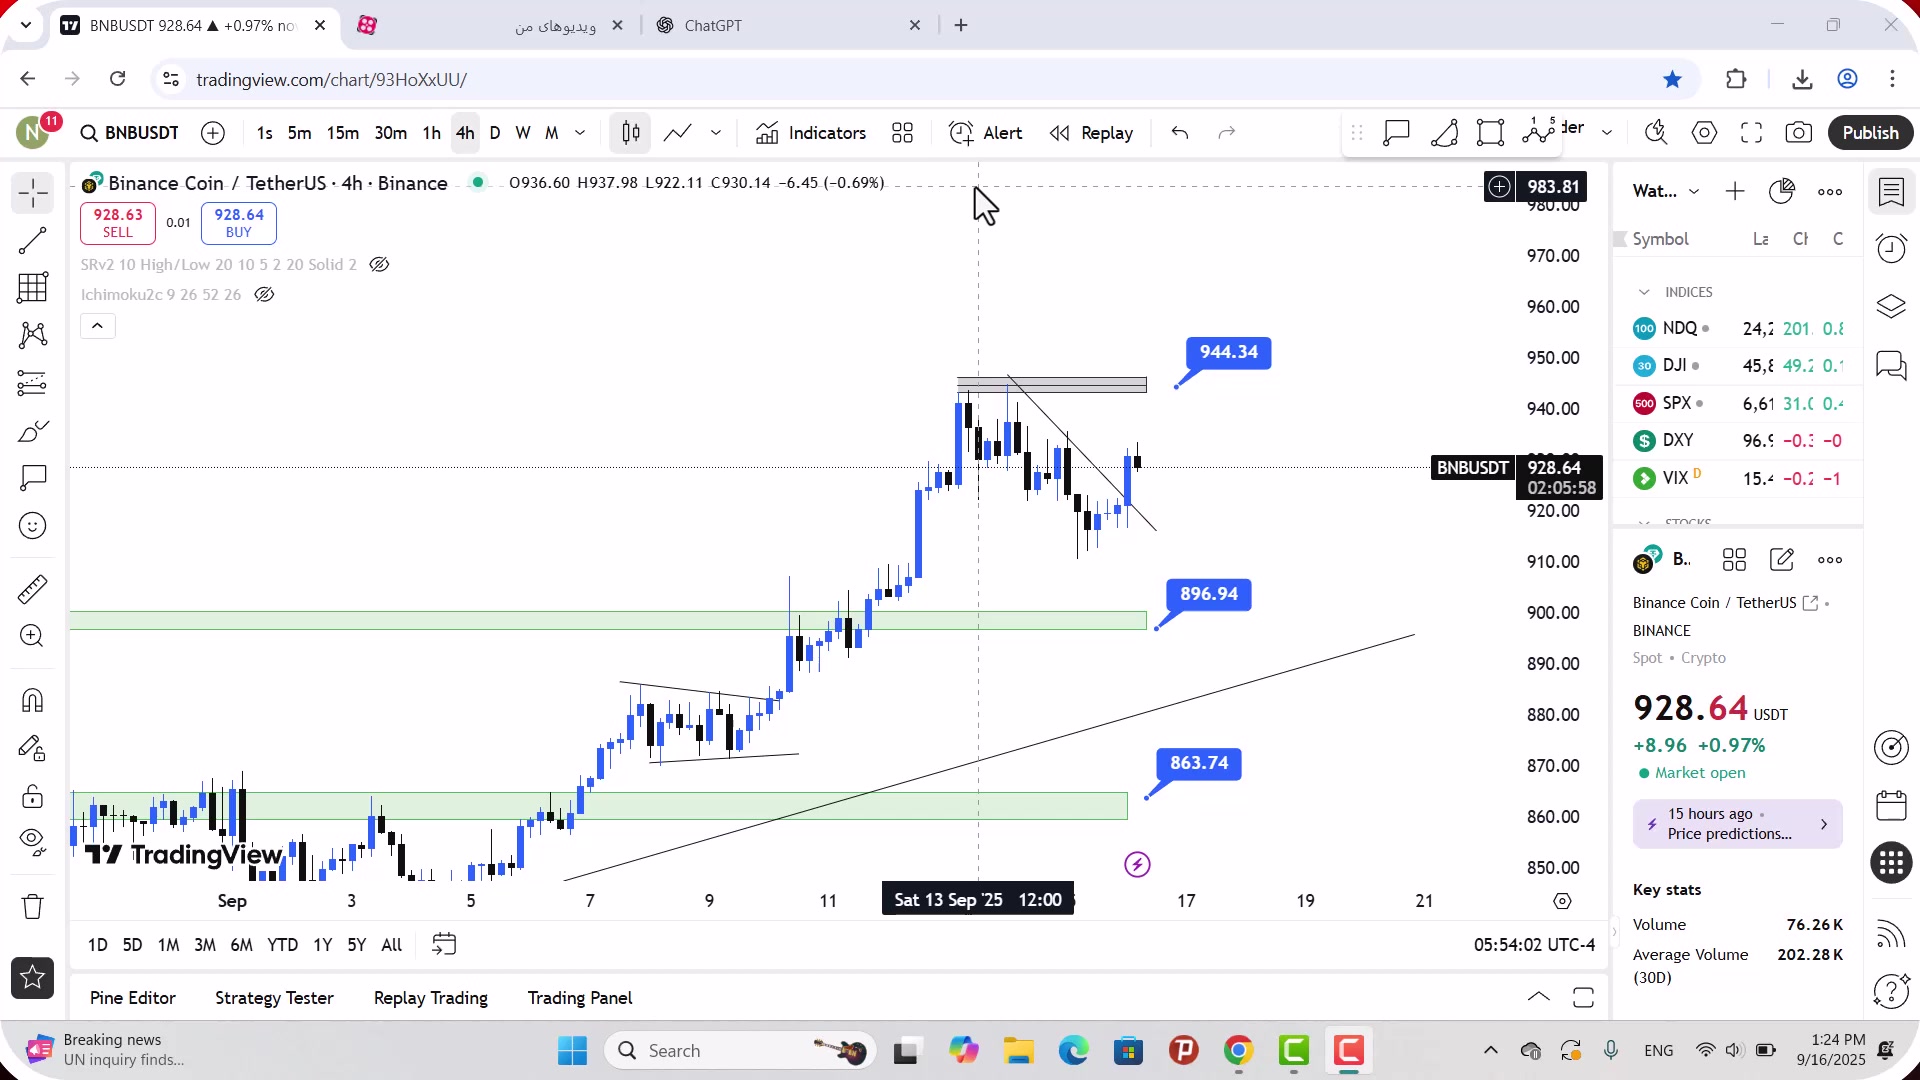Collapse the indicator legend
Image resolution: width=1920 pixels, height=1080 pixels.
pyautogui.click(x=98, y=326)
